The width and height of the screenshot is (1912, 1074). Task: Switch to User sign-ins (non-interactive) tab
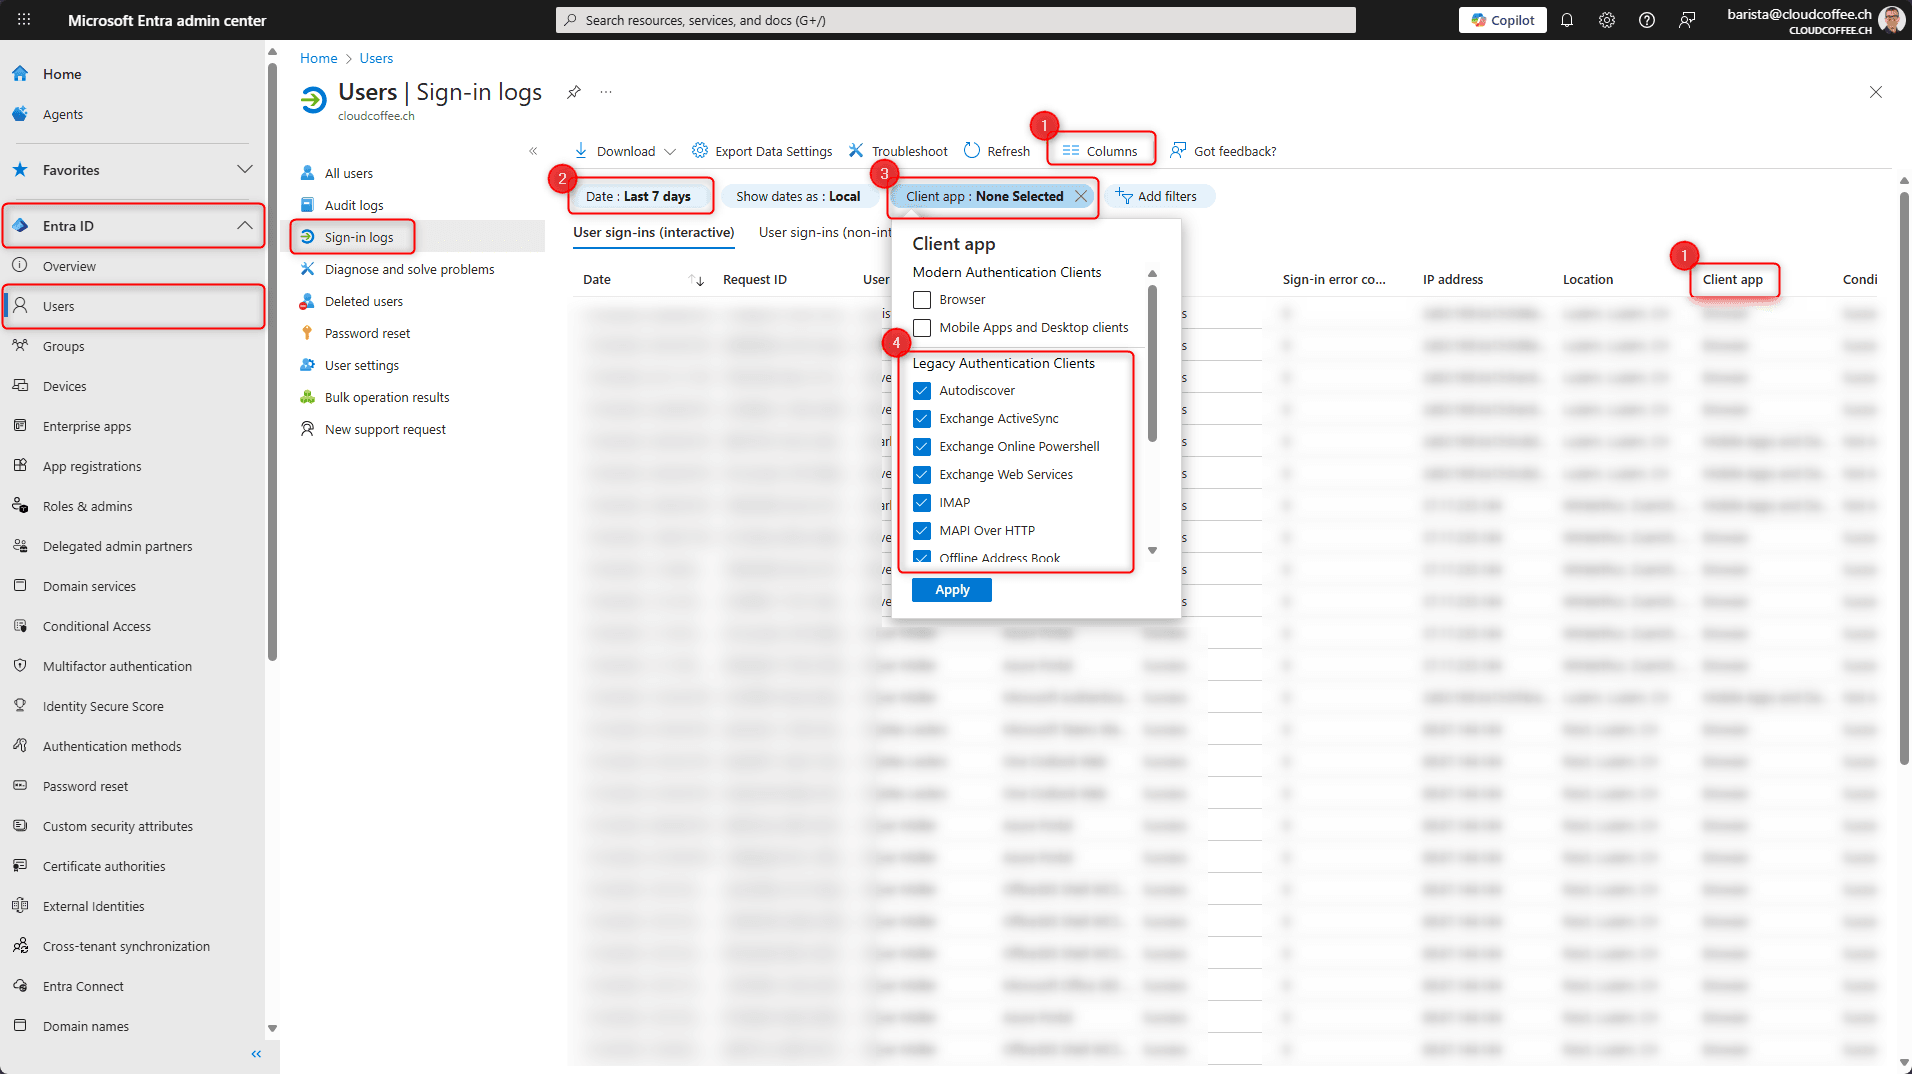[823, 232]
